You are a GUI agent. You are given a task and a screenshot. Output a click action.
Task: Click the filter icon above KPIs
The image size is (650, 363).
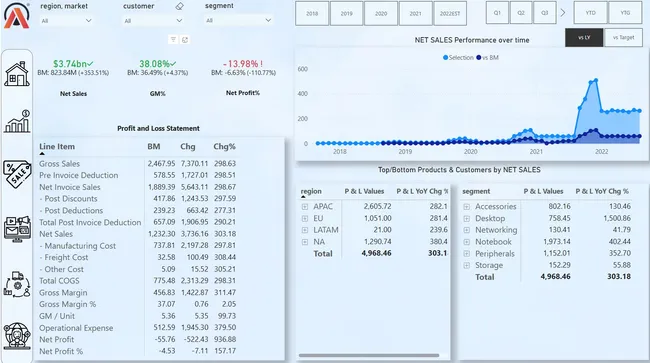[173, 40]
